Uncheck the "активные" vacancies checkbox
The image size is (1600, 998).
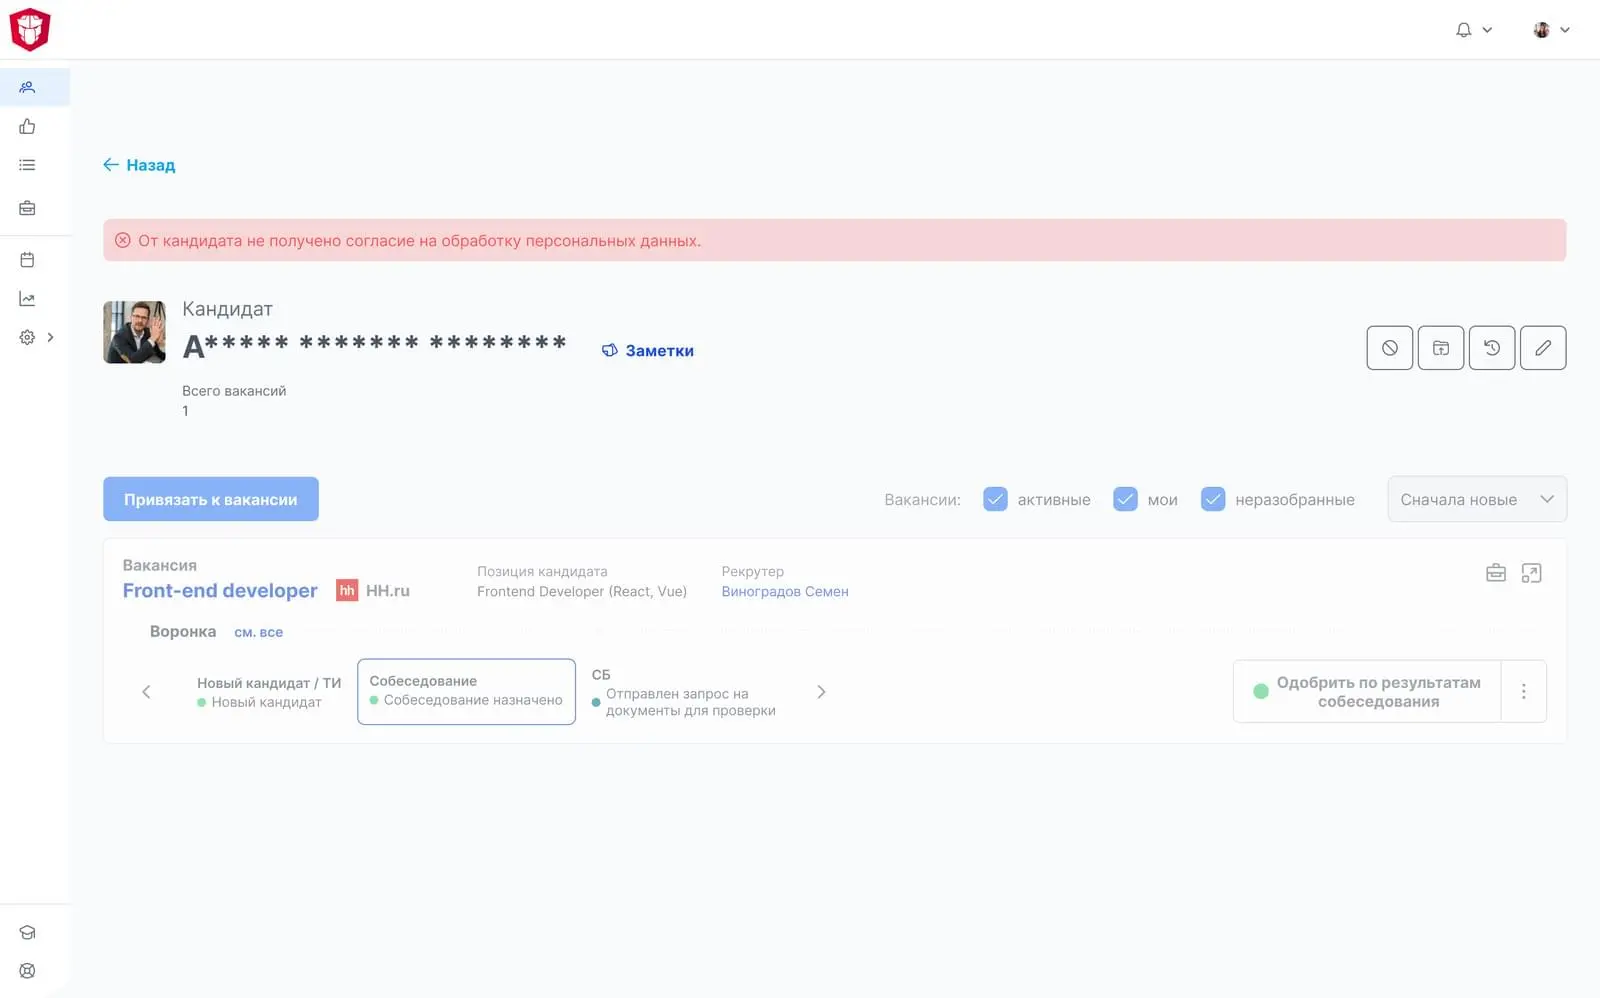click(x=994, y=499)
